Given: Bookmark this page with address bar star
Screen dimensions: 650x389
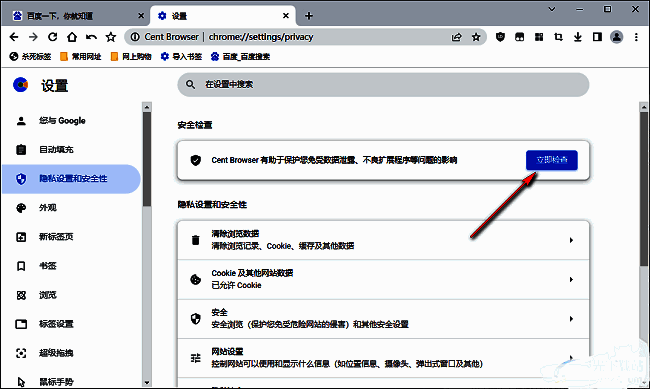Looking at the screenshot, I should 476,37.
